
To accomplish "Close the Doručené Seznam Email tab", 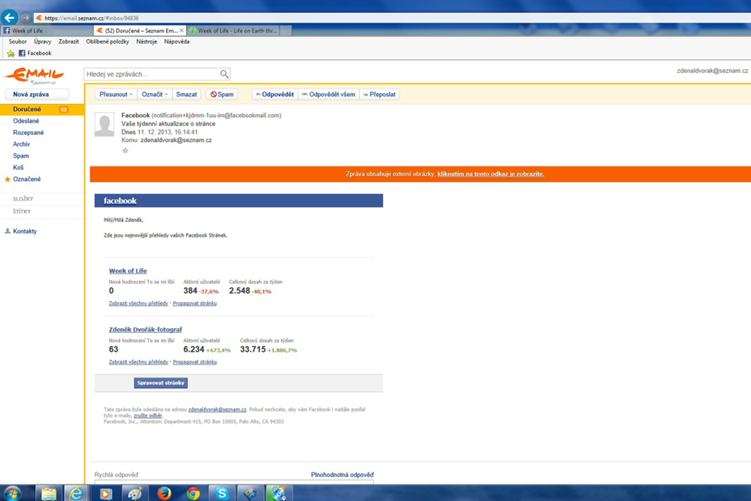I will (x=182, y=30).
